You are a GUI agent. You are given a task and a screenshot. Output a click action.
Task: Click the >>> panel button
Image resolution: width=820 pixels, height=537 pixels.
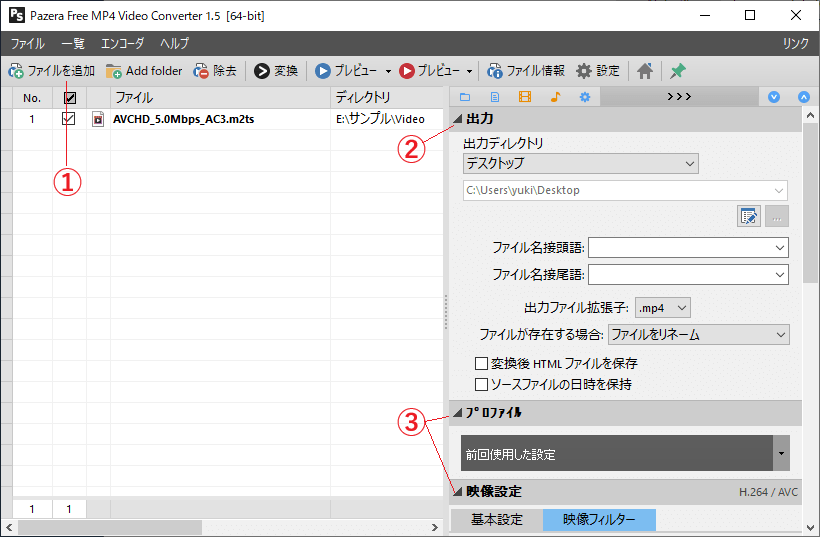click(679, 97)
